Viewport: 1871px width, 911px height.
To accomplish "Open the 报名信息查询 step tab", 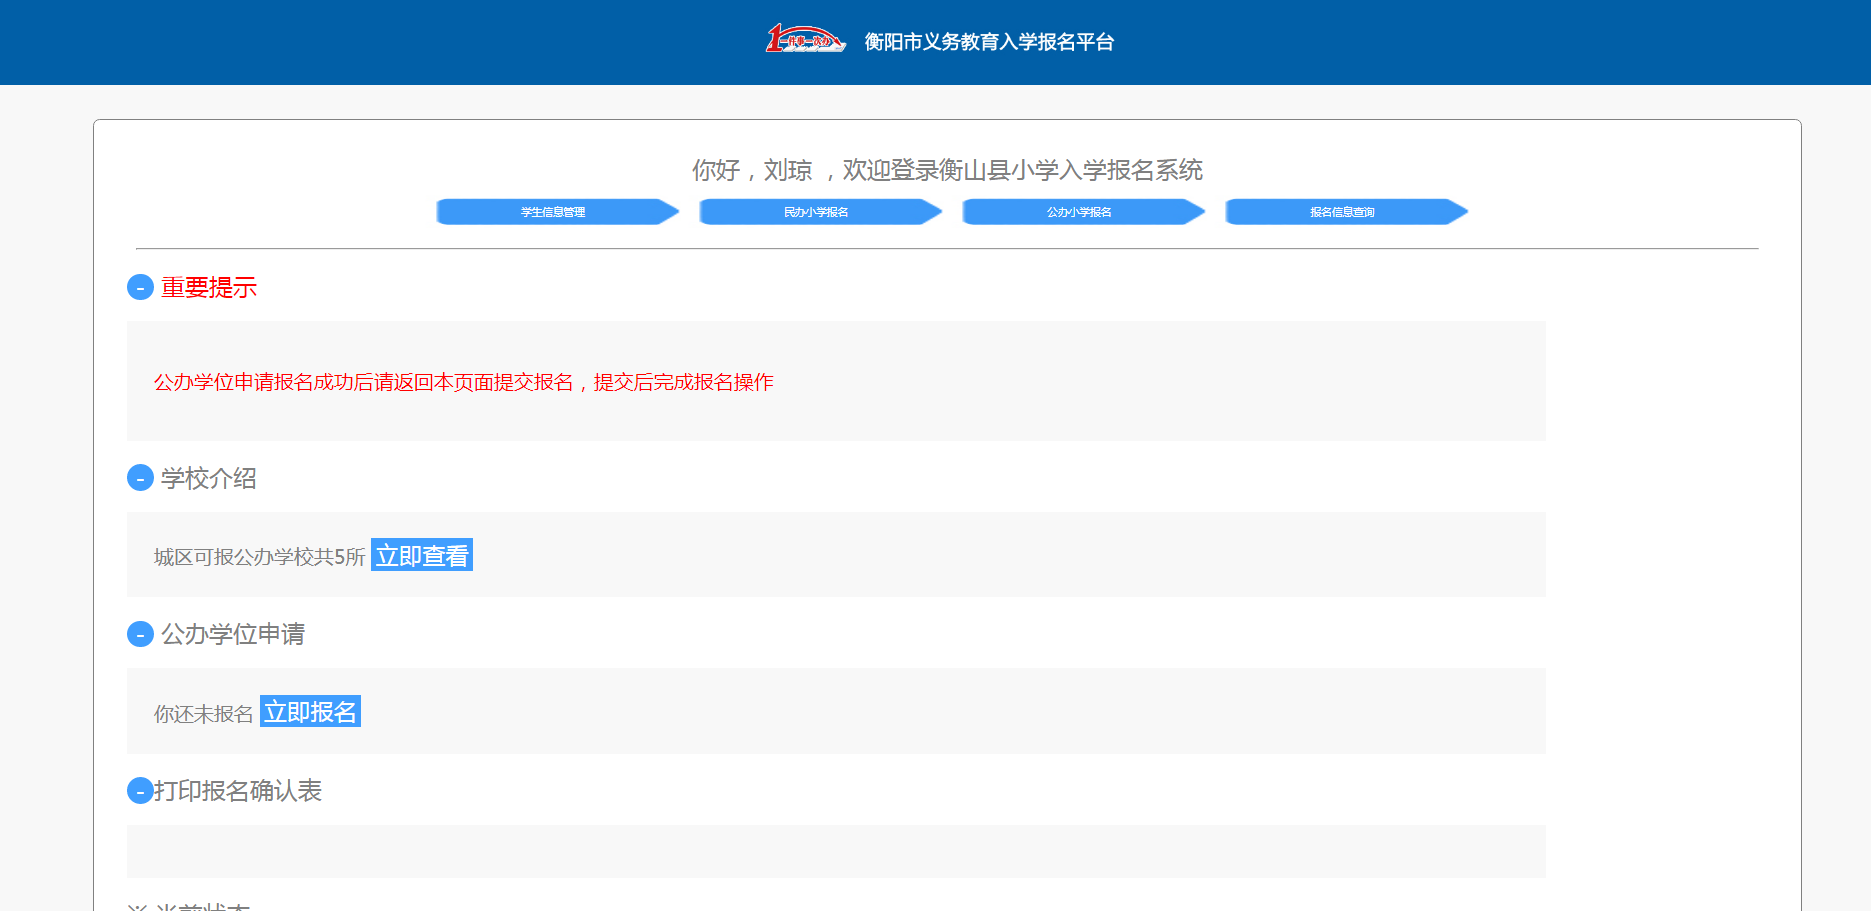I will [1344, 212].
